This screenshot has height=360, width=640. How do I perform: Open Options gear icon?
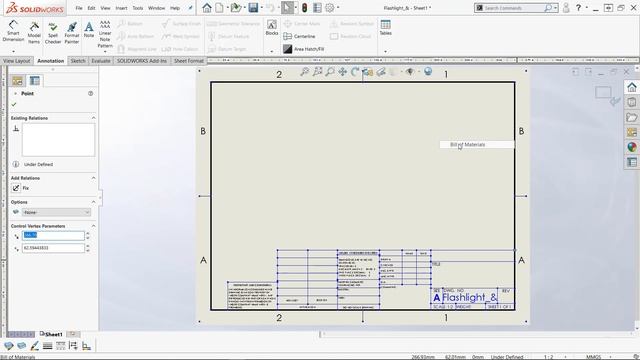pos(330,8)
